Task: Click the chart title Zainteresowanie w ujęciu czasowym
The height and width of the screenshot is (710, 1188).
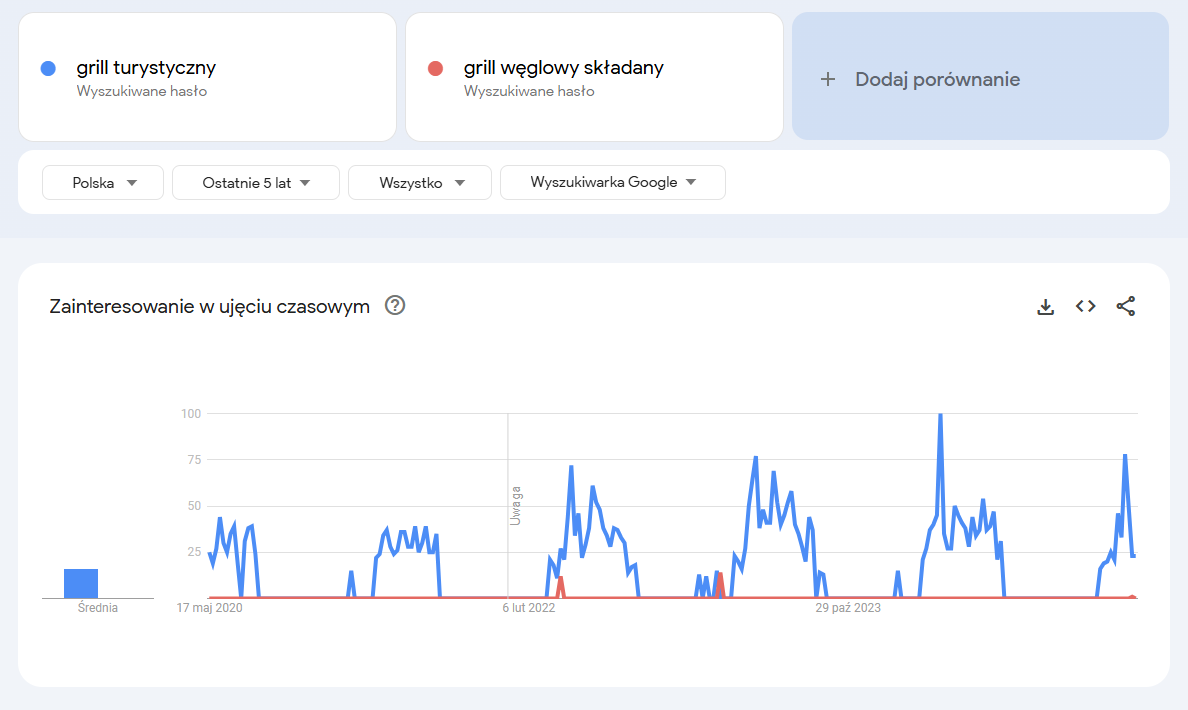Action: tap(210, 307)
